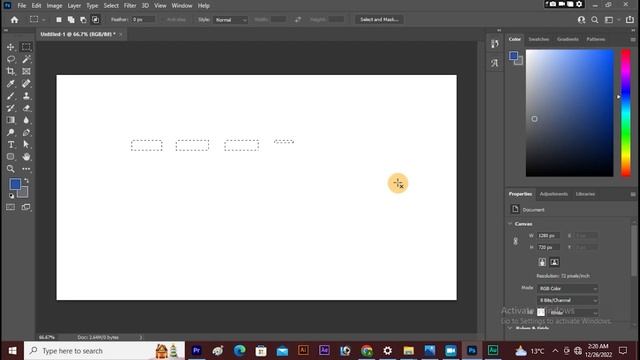Select the Brush tool
Image resolution: width=640 pixels, height=360 pixels.
click(x=11, y=96)
